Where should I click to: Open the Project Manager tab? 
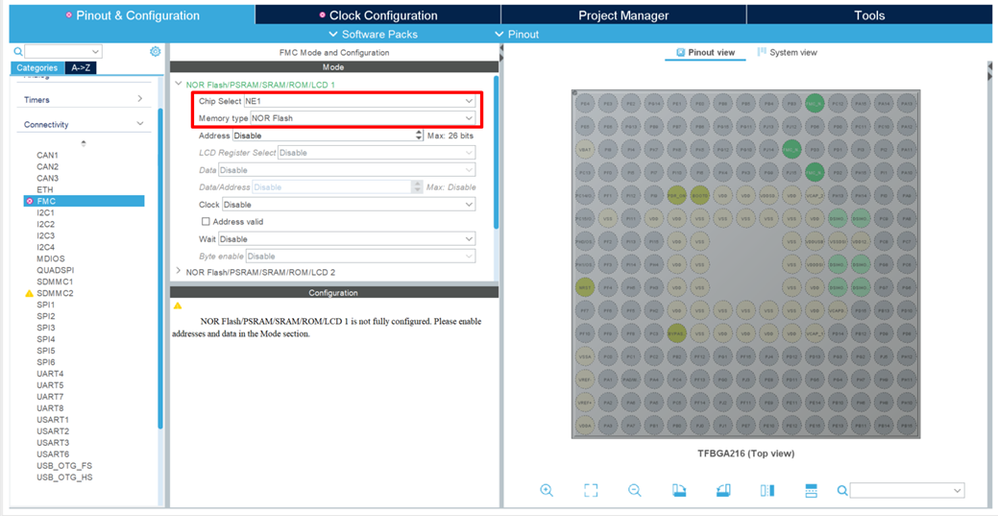coord(624,15)
